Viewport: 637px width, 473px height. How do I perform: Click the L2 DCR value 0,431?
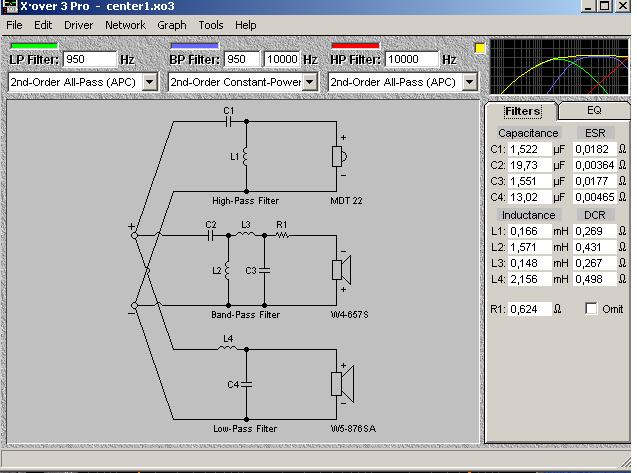pyautogui.click(x=595, y=247)
